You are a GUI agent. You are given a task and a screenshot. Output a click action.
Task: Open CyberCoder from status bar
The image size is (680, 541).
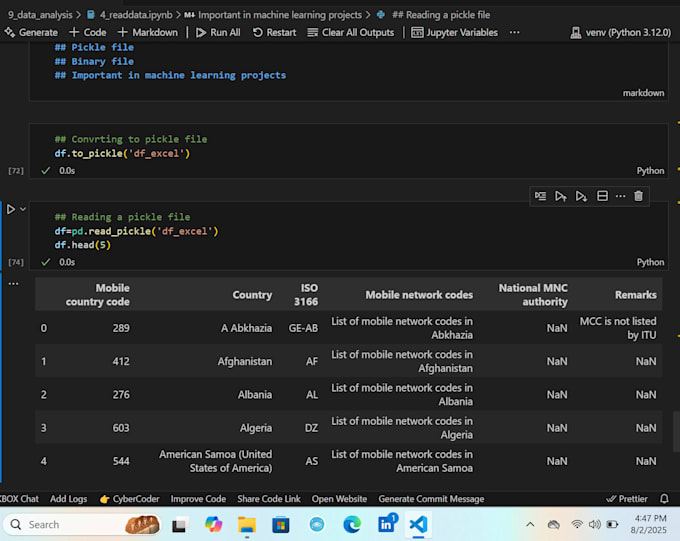pos(129,499)
